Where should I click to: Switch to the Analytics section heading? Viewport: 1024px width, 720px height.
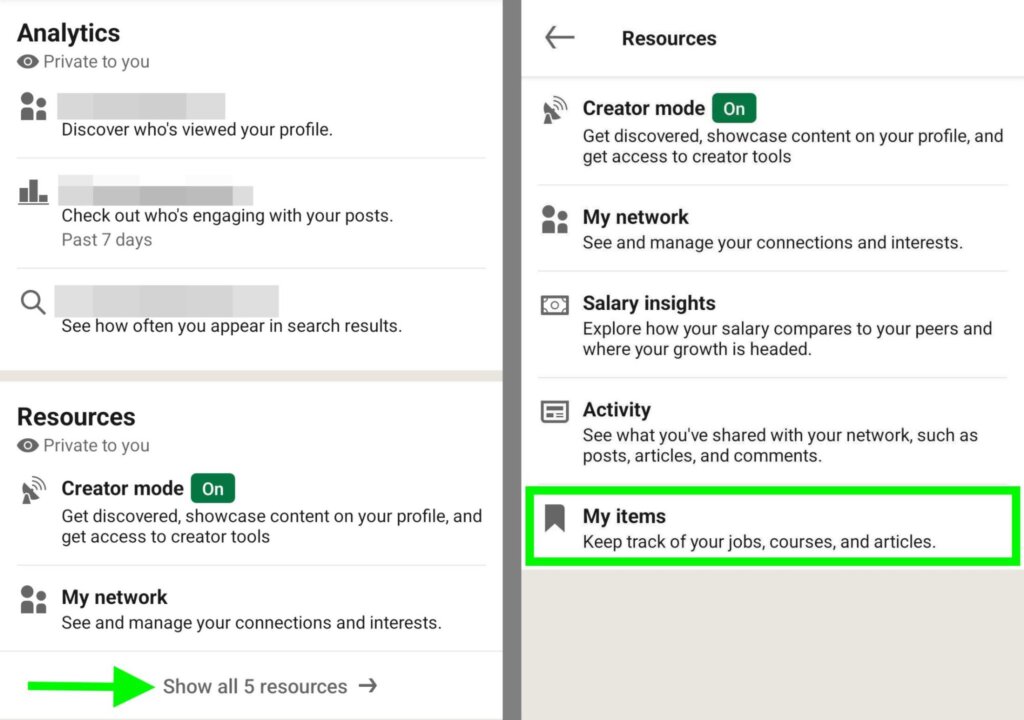(x=68, y=32)
